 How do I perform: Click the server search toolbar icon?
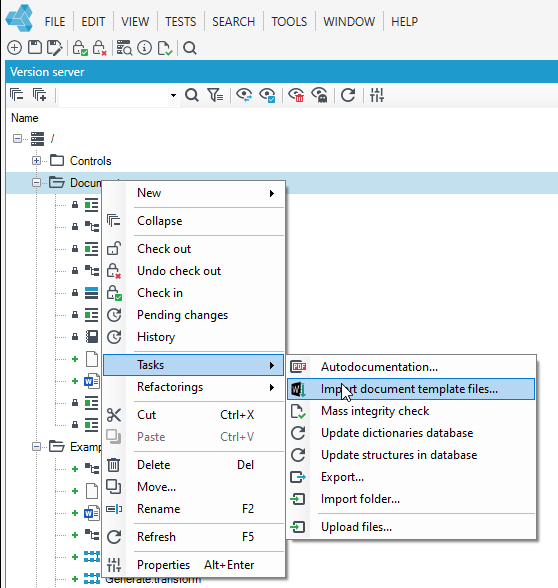click(x=124, y=48)
